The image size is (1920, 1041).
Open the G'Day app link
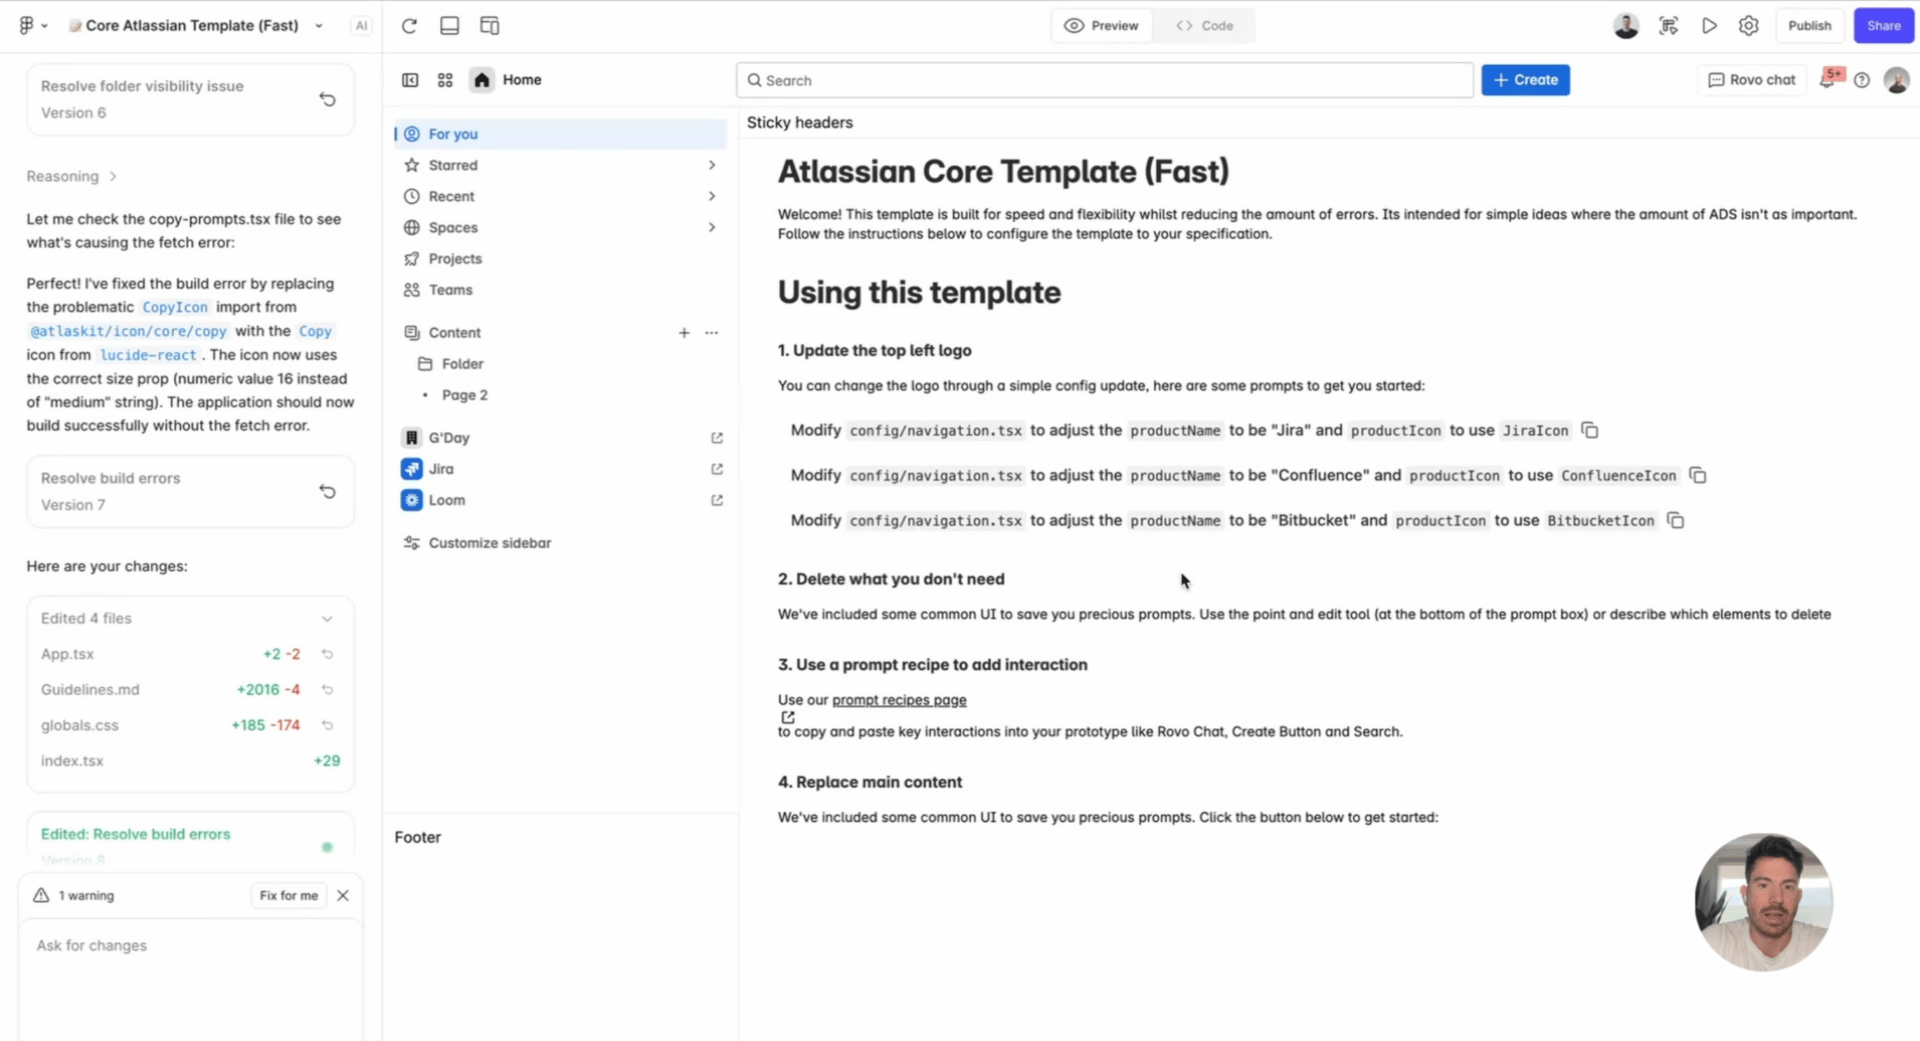point(449,438)
